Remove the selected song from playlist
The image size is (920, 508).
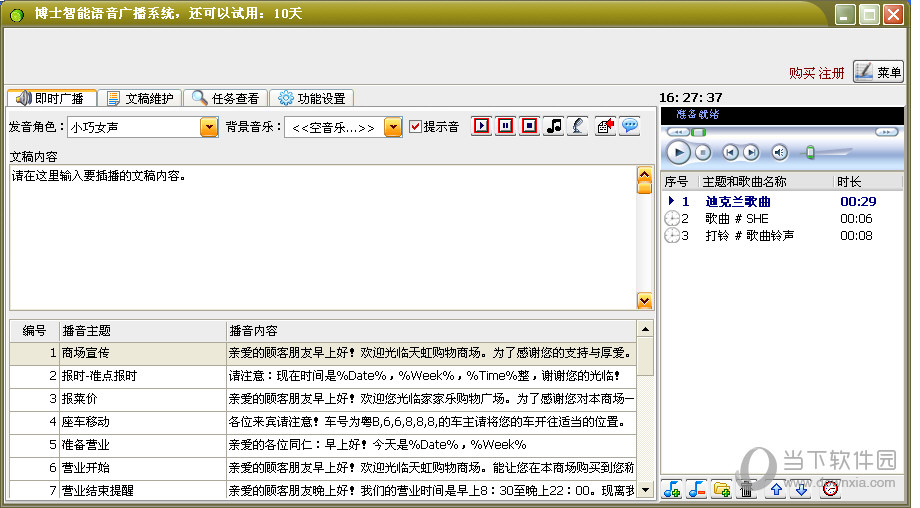[x=696, y=488]
